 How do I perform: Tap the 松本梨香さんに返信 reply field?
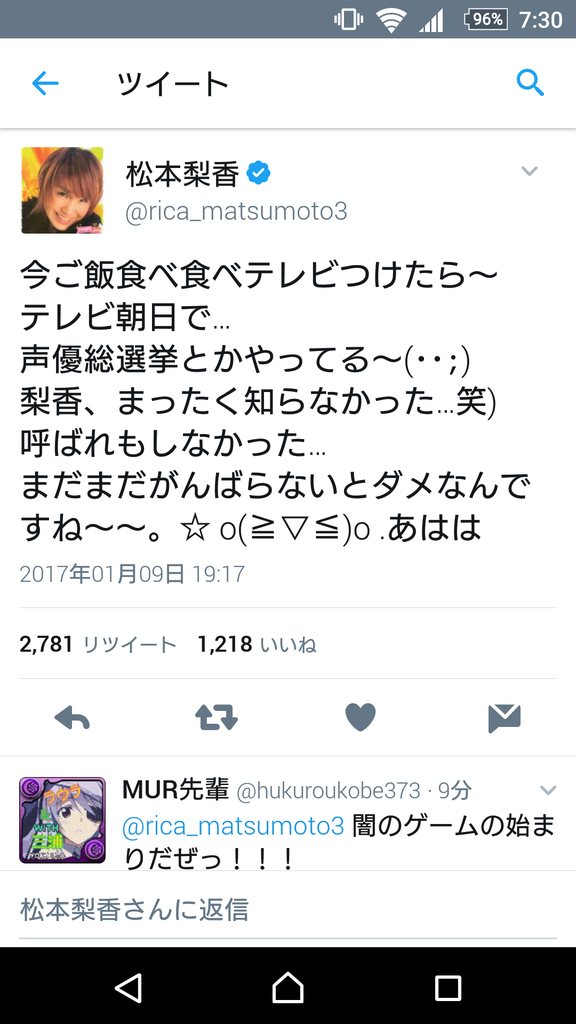pyautogui.click(x=288, y=910)
